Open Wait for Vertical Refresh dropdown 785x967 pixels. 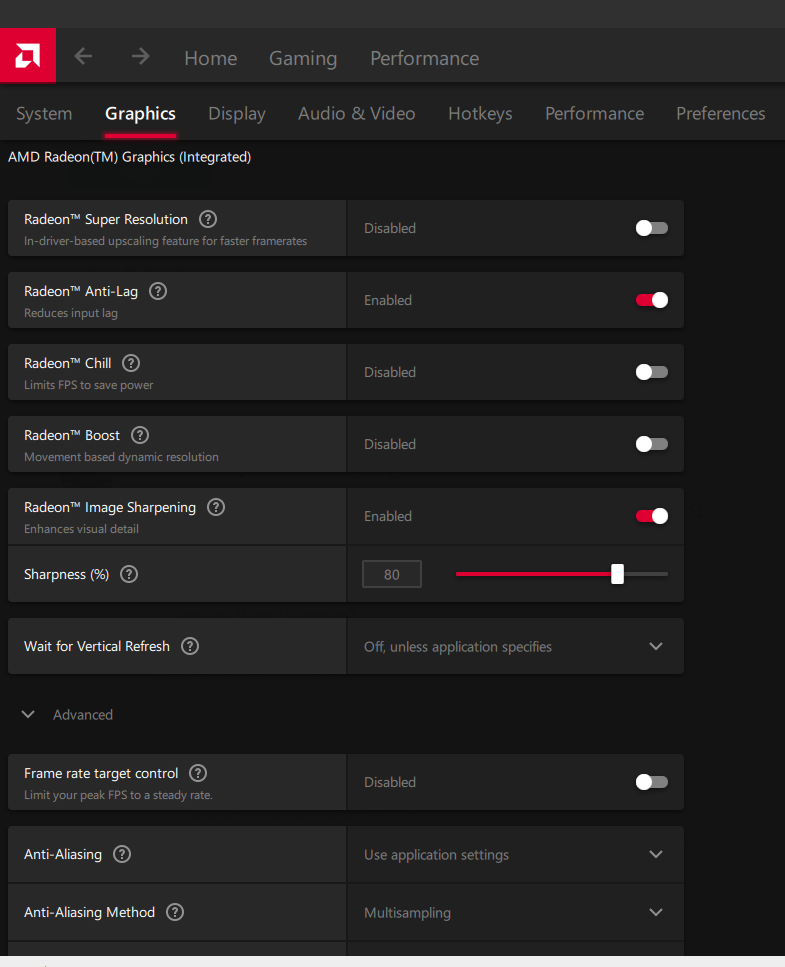[x=515, y=646]
